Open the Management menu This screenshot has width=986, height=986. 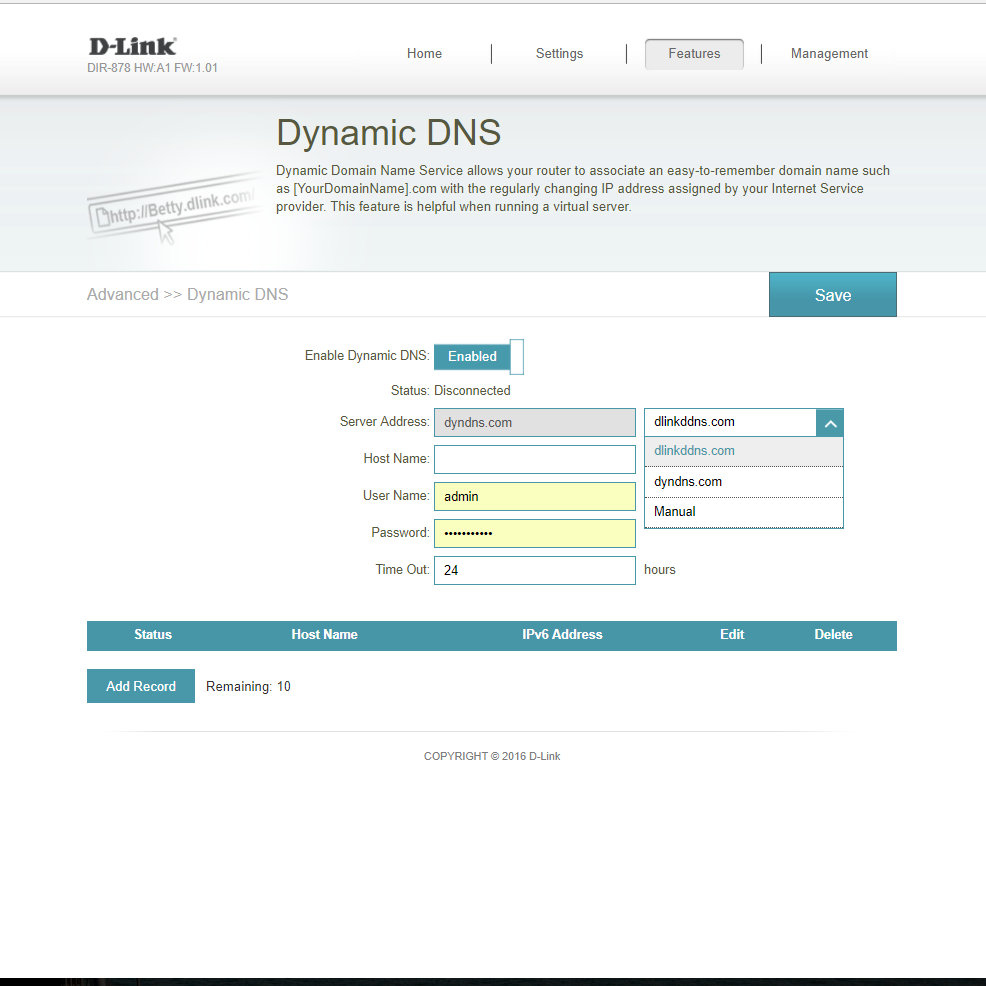tap(829, 54)
